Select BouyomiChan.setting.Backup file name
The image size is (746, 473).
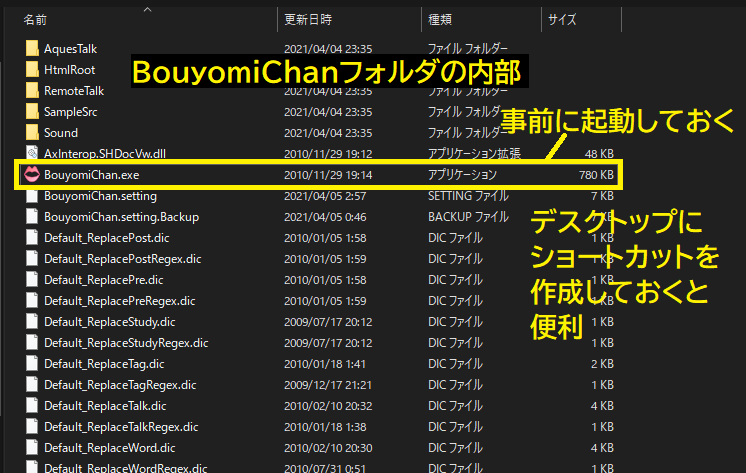[x=121, y=217]
